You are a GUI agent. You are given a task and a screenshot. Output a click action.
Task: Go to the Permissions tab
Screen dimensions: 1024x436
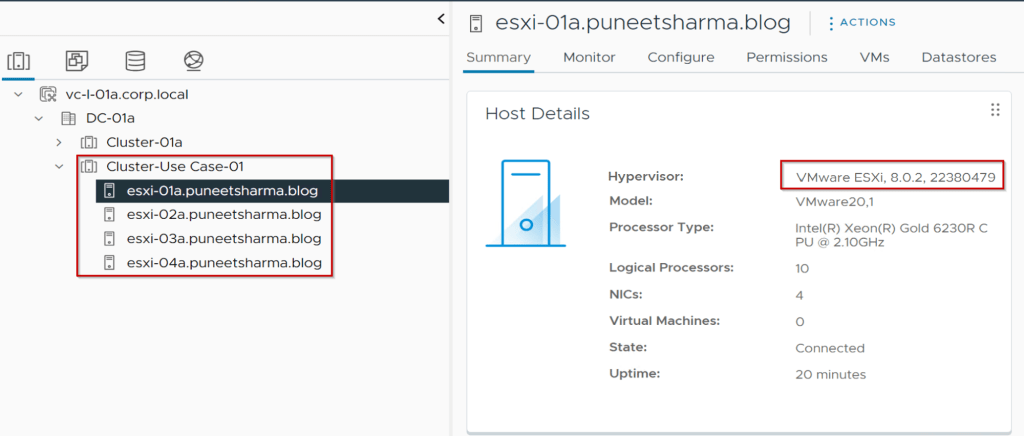click(786, 57)
